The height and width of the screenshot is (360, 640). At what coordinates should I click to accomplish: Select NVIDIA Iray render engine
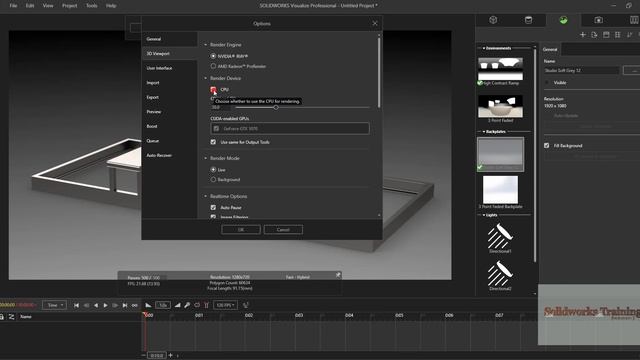[x=213, y=56]
